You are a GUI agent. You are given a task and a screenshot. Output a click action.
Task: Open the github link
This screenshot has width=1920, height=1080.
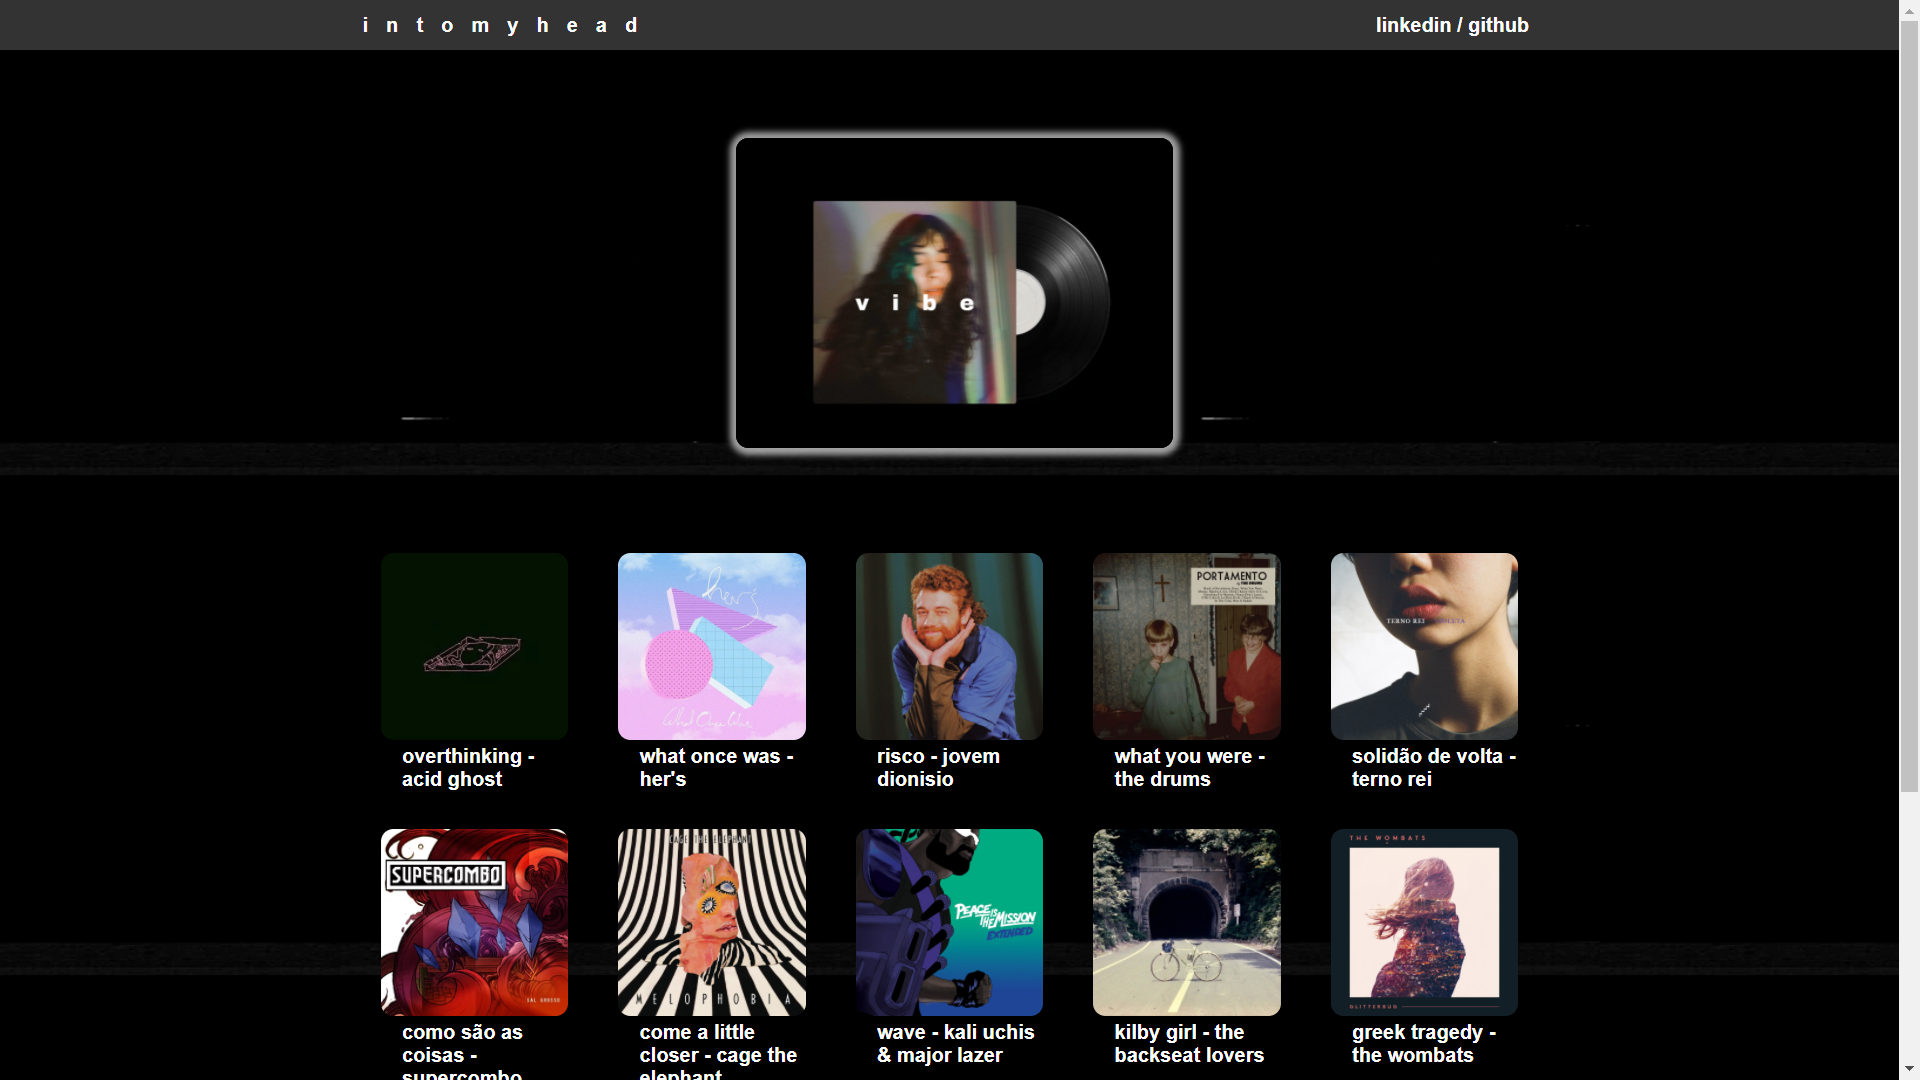[1499, 25]
